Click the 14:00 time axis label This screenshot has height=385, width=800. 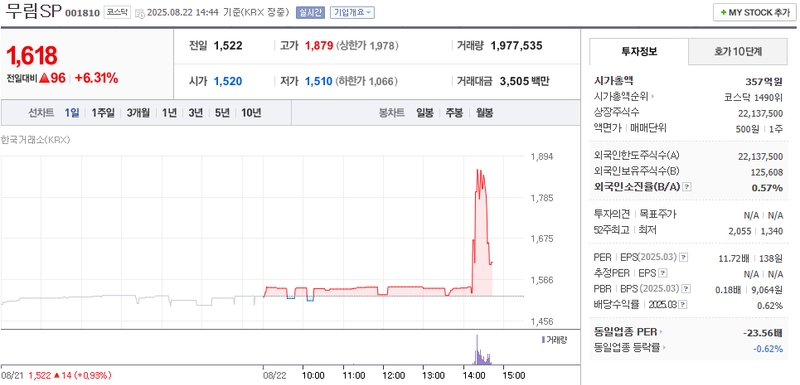click(x=474, y=375)
